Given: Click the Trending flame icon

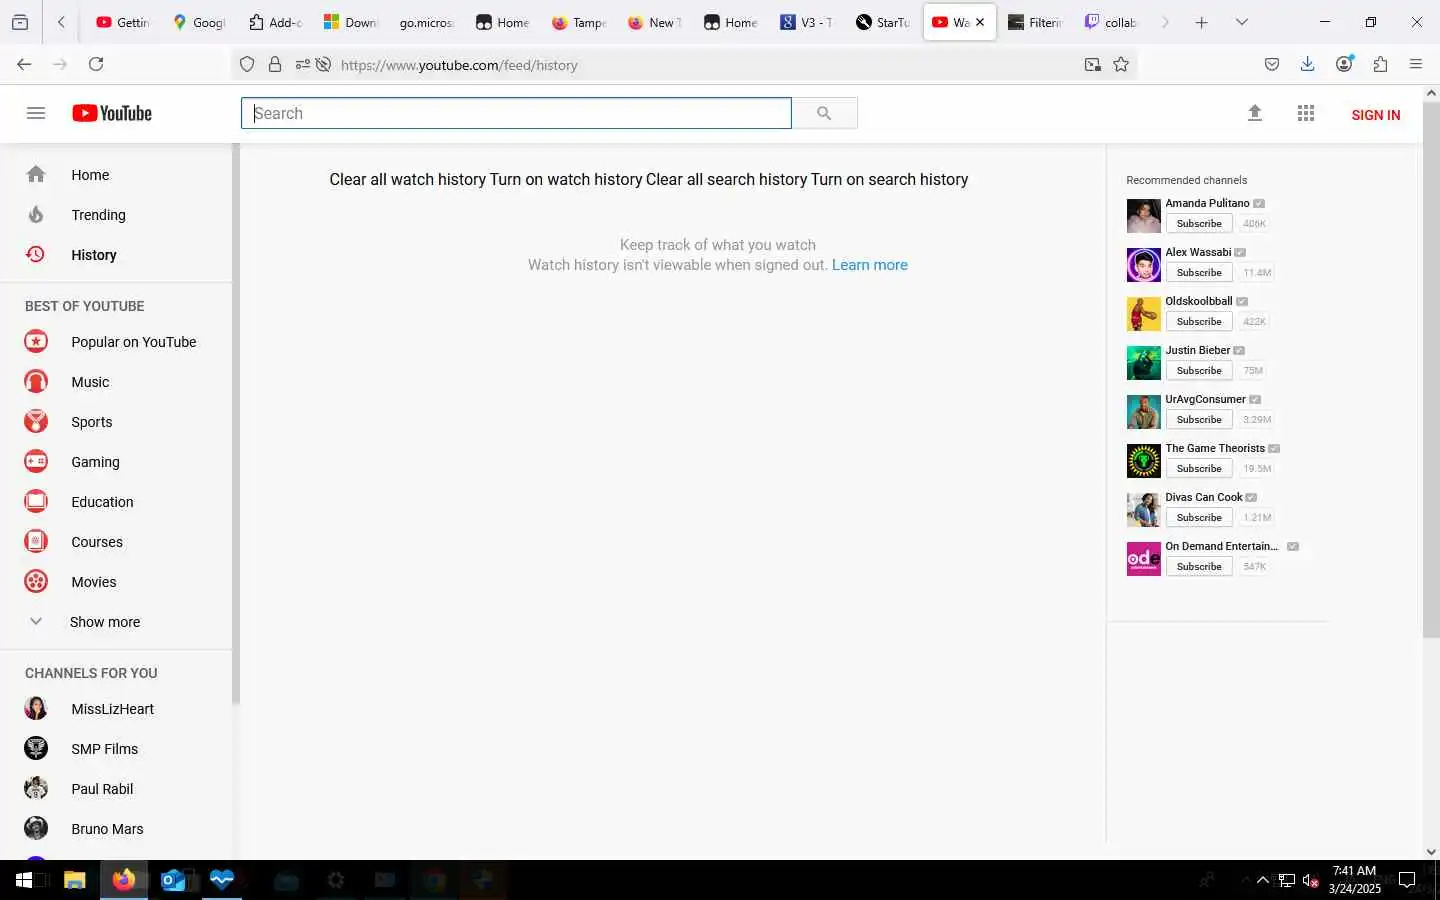Looking at the screenshot, I should point(36,215).
